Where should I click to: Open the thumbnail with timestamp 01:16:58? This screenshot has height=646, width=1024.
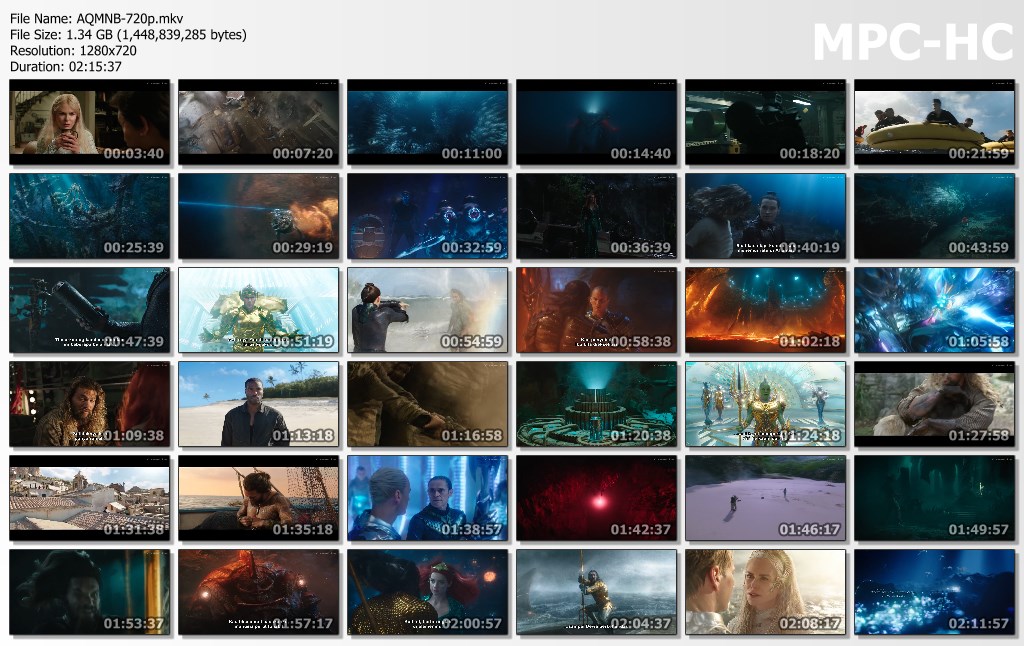428,404
